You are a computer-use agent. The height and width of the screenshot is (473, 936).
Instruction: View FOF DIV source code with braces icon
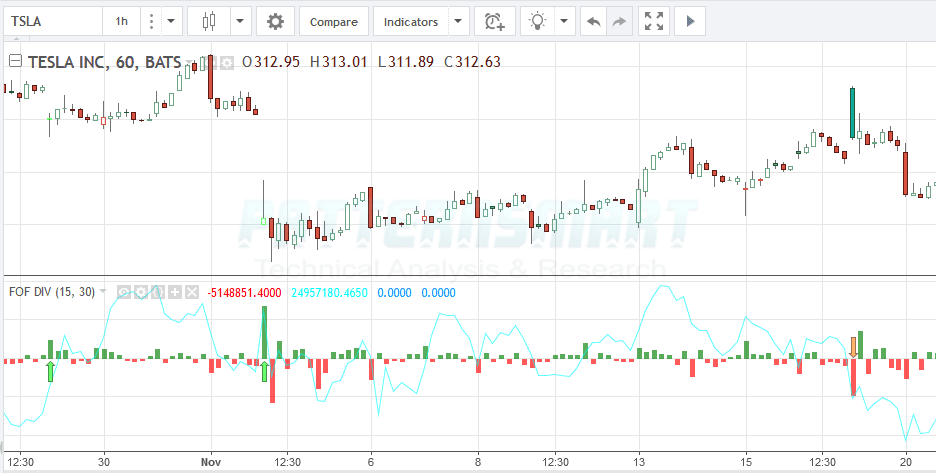pos(158,292)
